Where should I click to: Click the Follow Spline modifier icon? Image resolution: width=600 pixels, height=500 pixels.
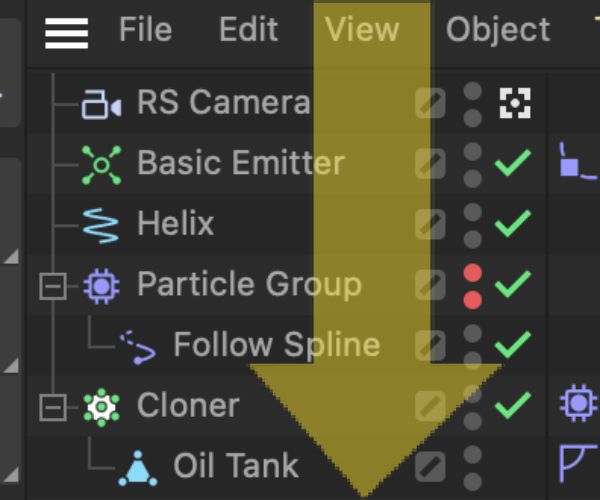pos(138,347)
